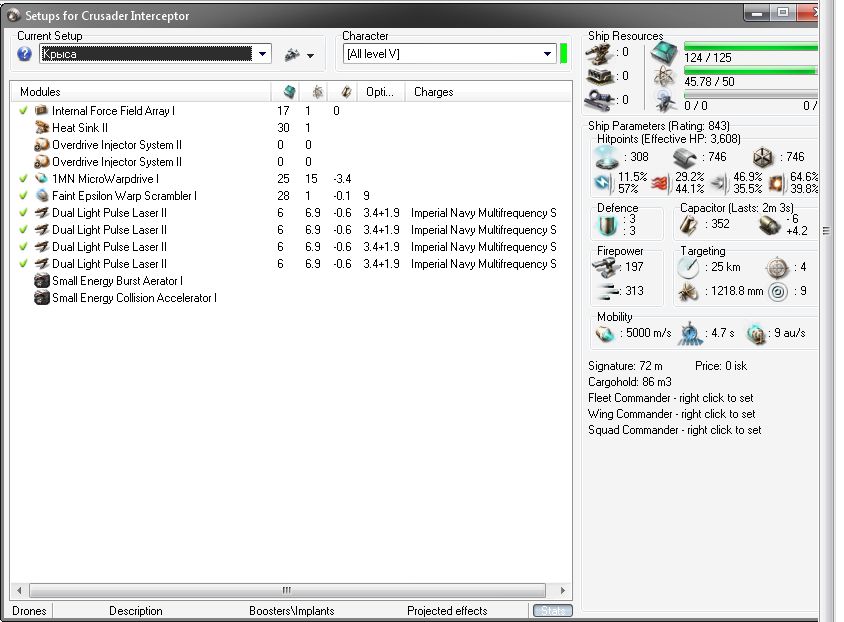Click the targeting range icon showing 25 km

click(x=688, y=267)
